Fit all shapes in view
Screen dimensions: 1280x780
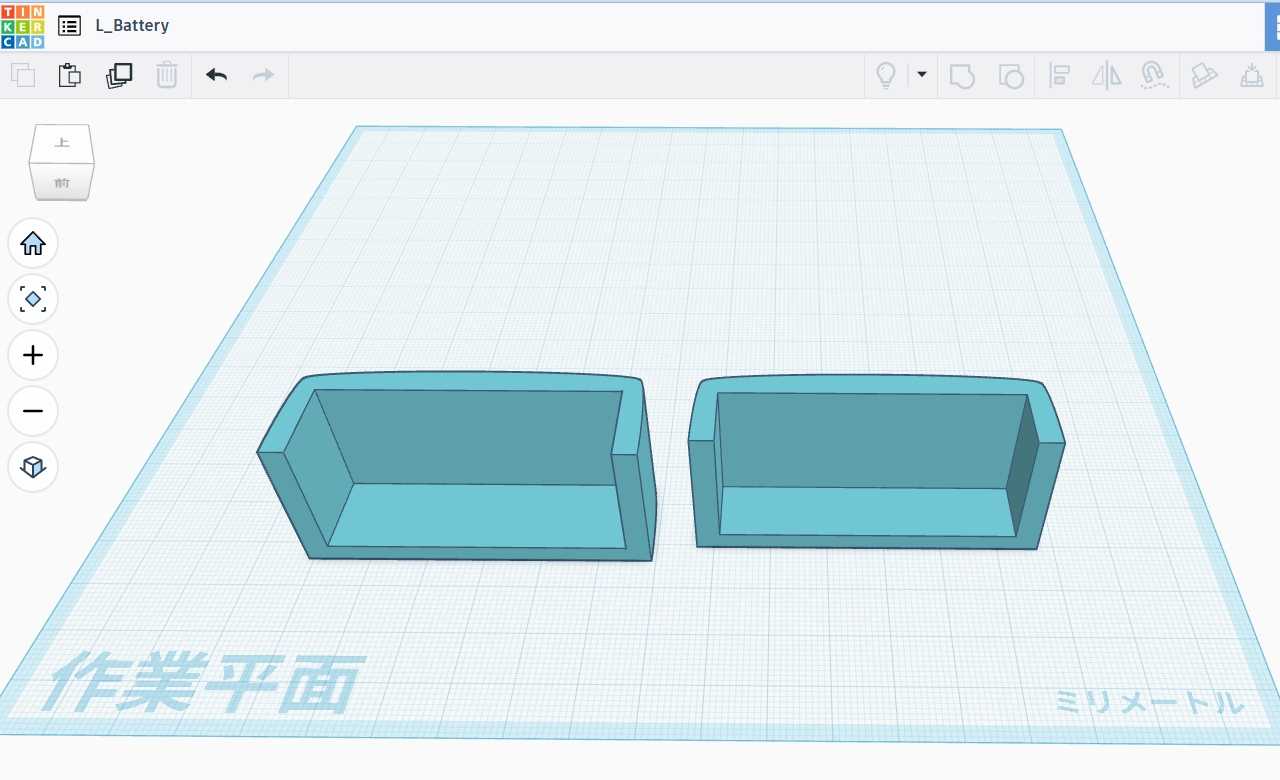click(33, 299)
